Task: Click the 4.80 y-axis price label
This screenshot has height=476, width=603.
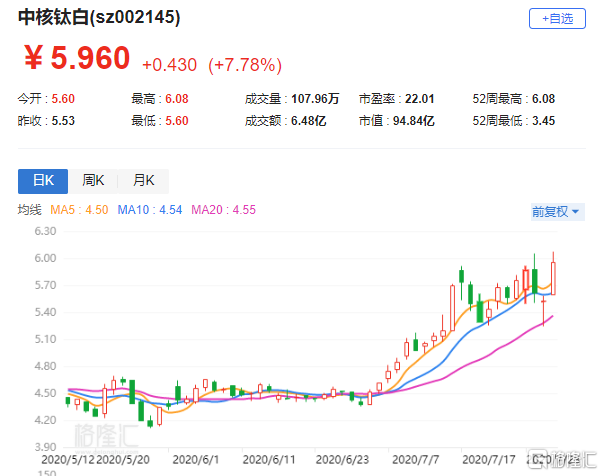Action: pos(45,366)
